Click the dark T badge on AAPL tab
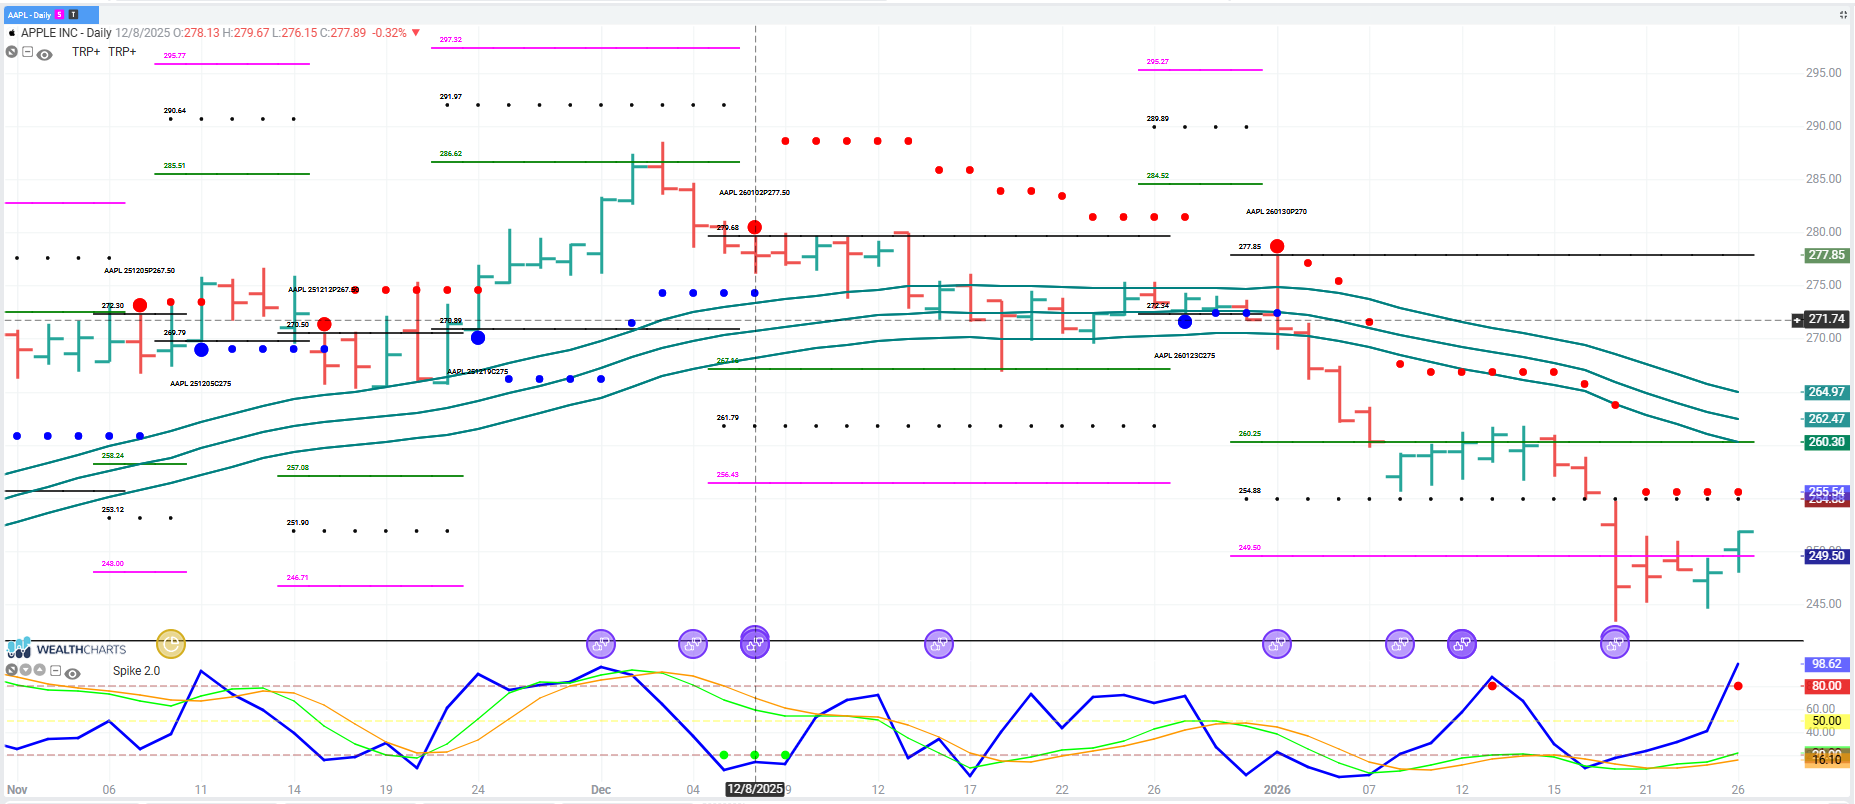The height and width of the screenshot is (804, 1855). pyautogui.click(x=73, y=15)
